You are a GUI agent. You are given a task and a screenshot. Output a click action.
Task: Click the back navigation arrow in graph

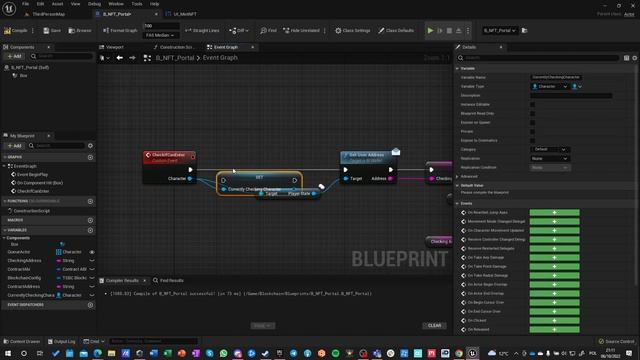[119, 58]
